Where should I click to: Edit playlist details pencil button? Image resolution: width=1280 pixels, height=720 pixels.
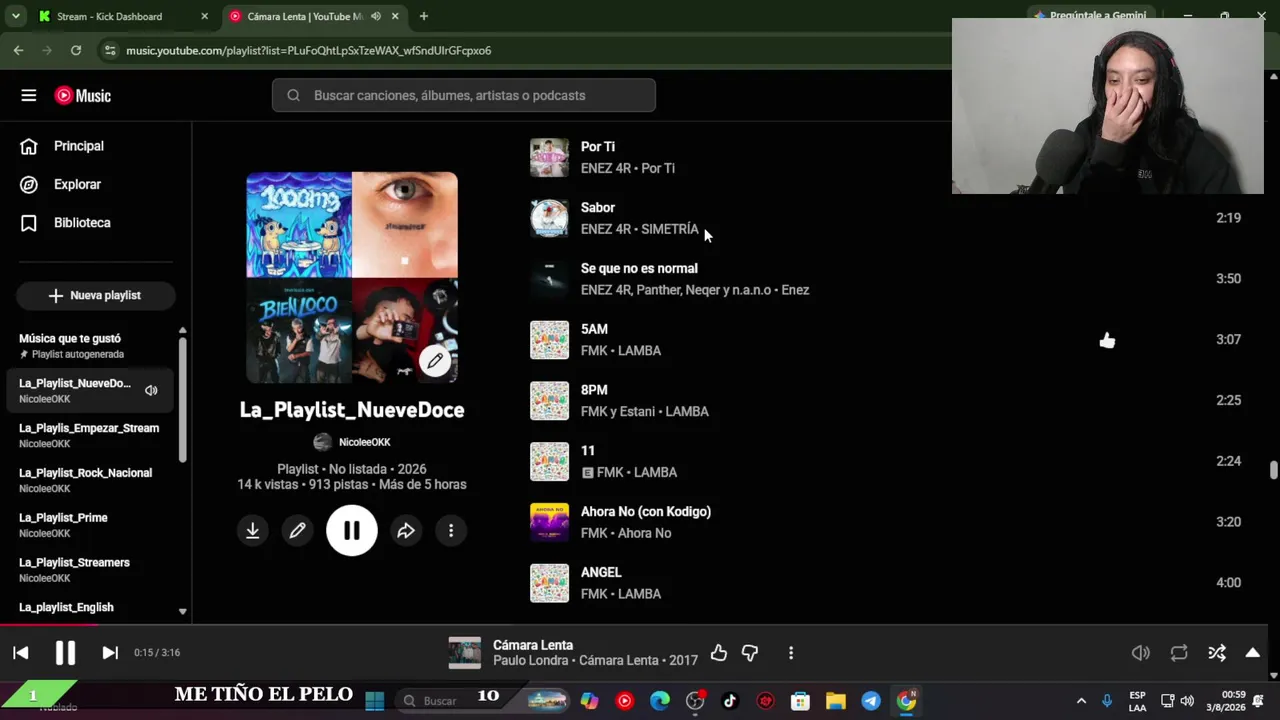tap(297, 531)
